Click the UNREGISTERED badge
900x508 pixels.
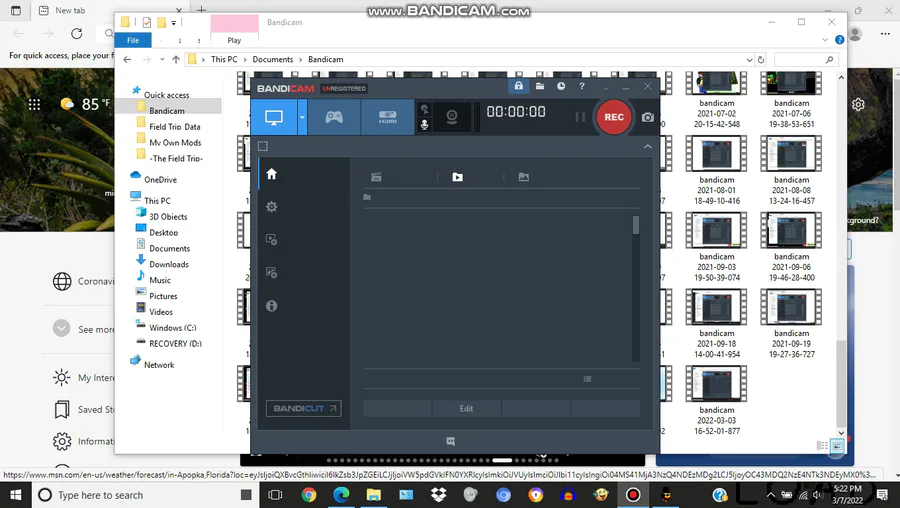[344, 88]
